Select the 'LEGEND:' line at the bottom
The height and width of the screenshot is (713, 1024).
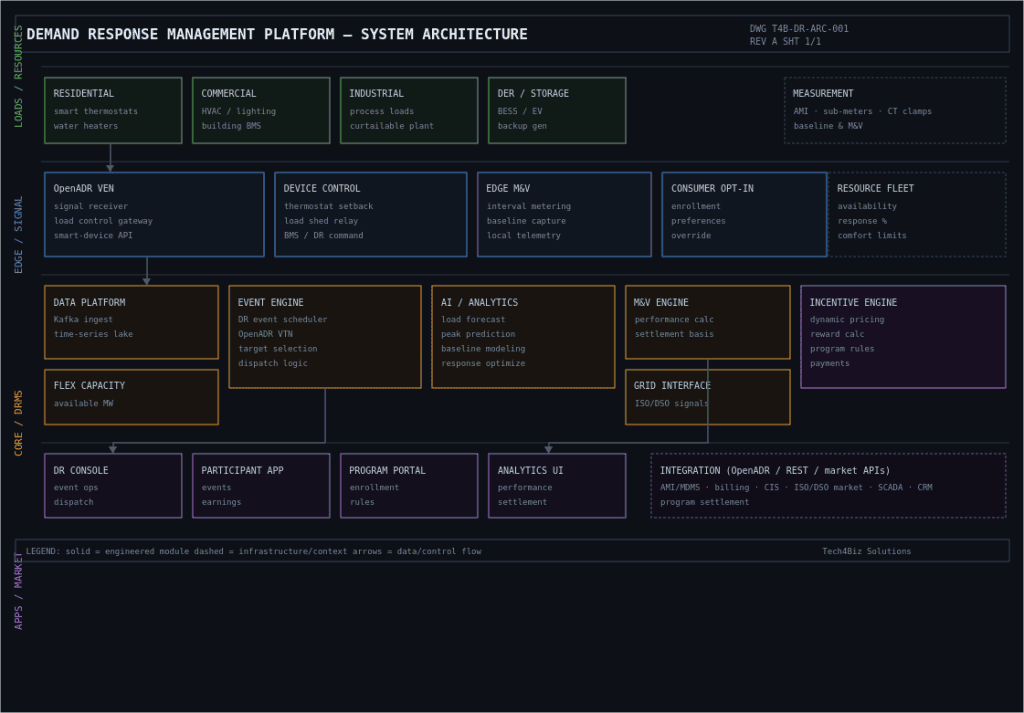(253, 551)
